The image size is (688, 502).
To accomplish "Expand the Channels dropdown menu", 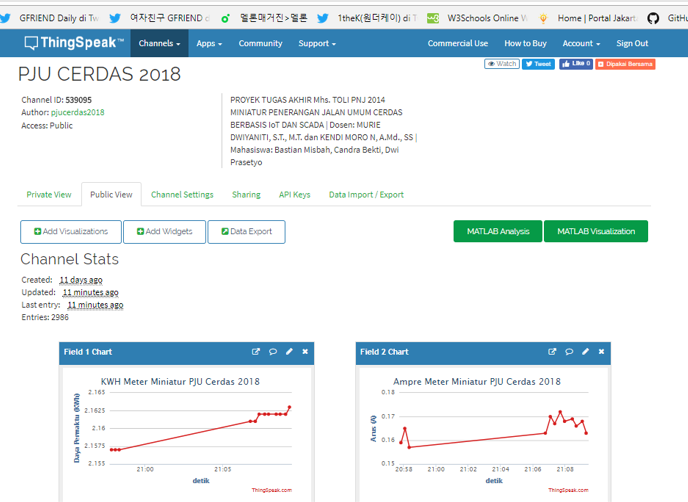I will coord(159,44).
